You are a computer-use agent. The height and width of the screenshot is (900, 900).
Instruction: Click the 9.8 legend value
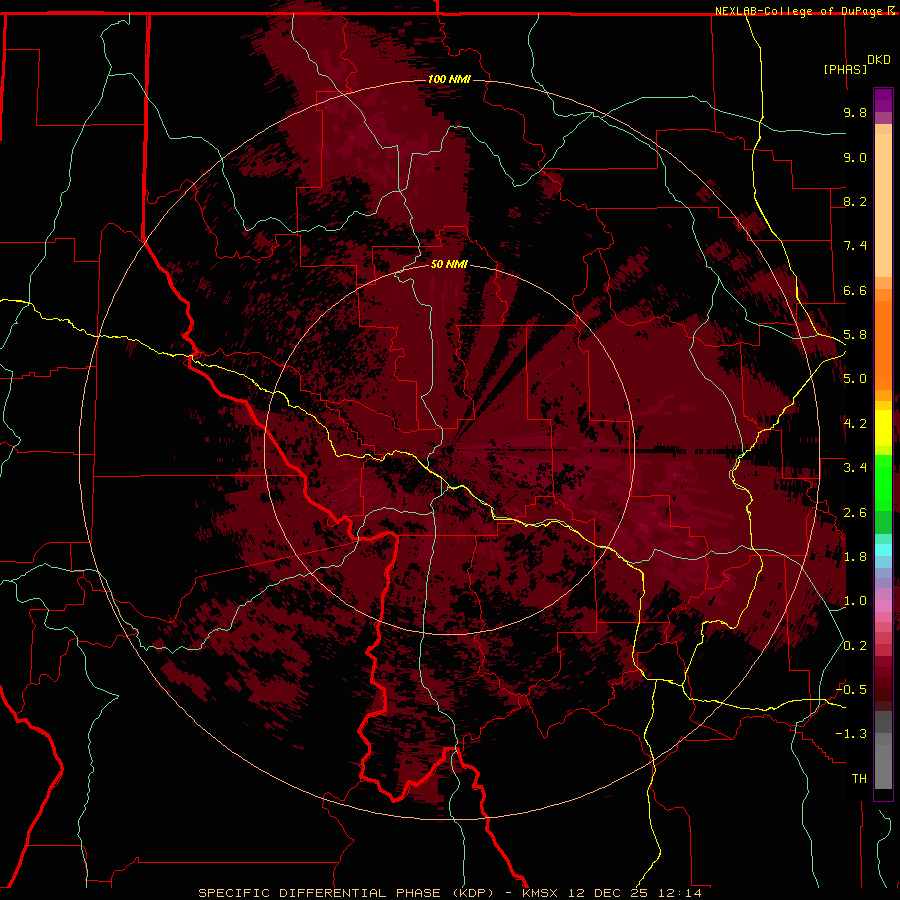(x=855, y=112)
